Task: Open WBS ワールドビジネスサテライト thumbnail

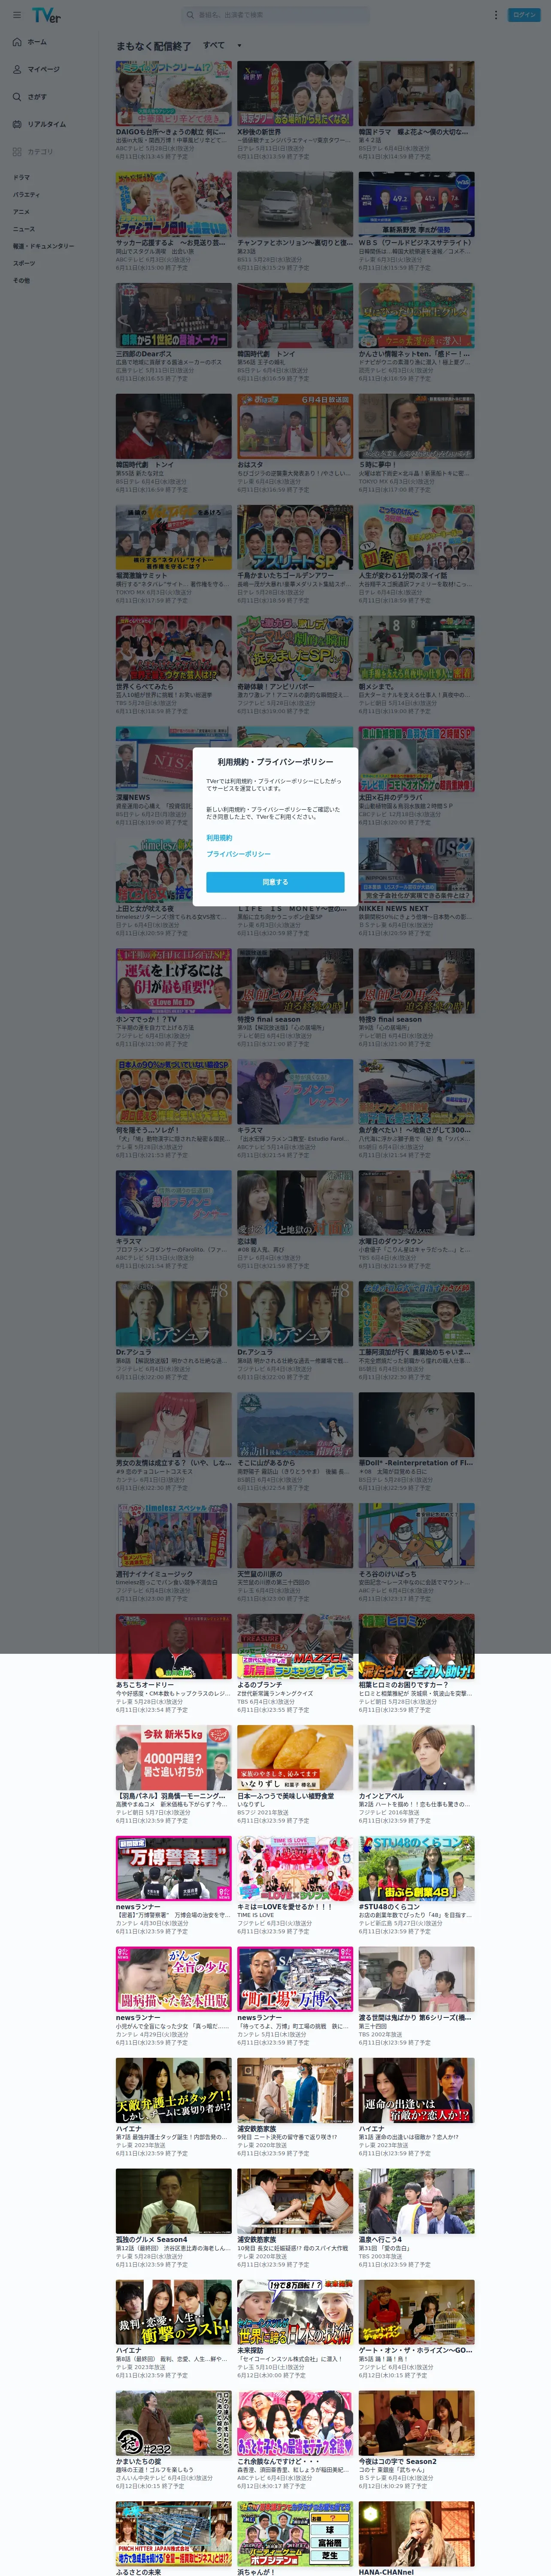Action: tap(417, 204)
